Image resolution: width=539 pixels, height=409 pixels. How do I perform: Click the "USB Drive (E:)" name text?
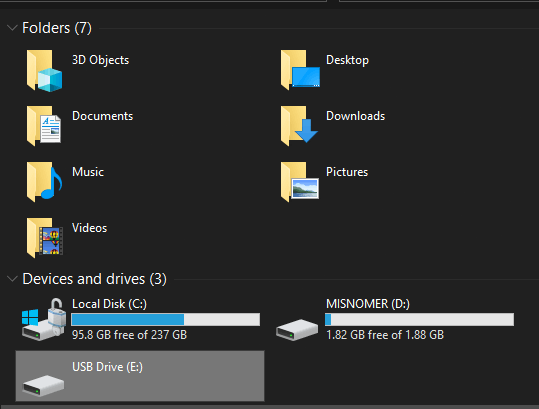pos(107,367)
